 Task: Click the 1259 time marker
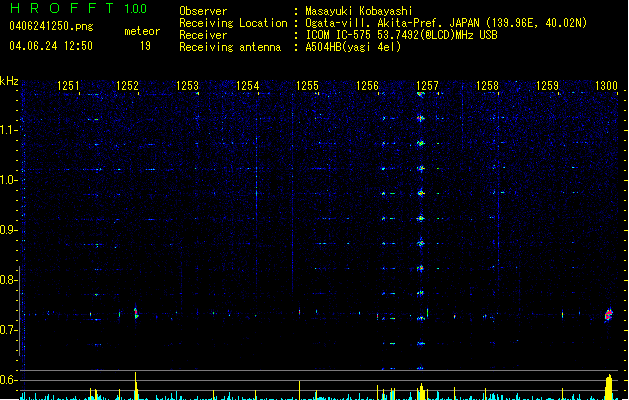coord(548,85)
